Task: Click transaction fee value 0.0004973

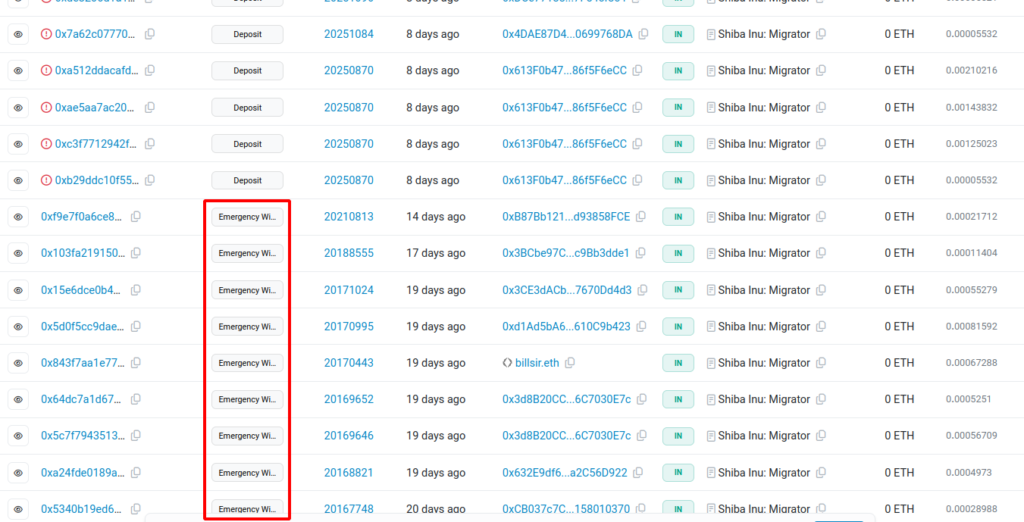Action: tap(968, 472)
